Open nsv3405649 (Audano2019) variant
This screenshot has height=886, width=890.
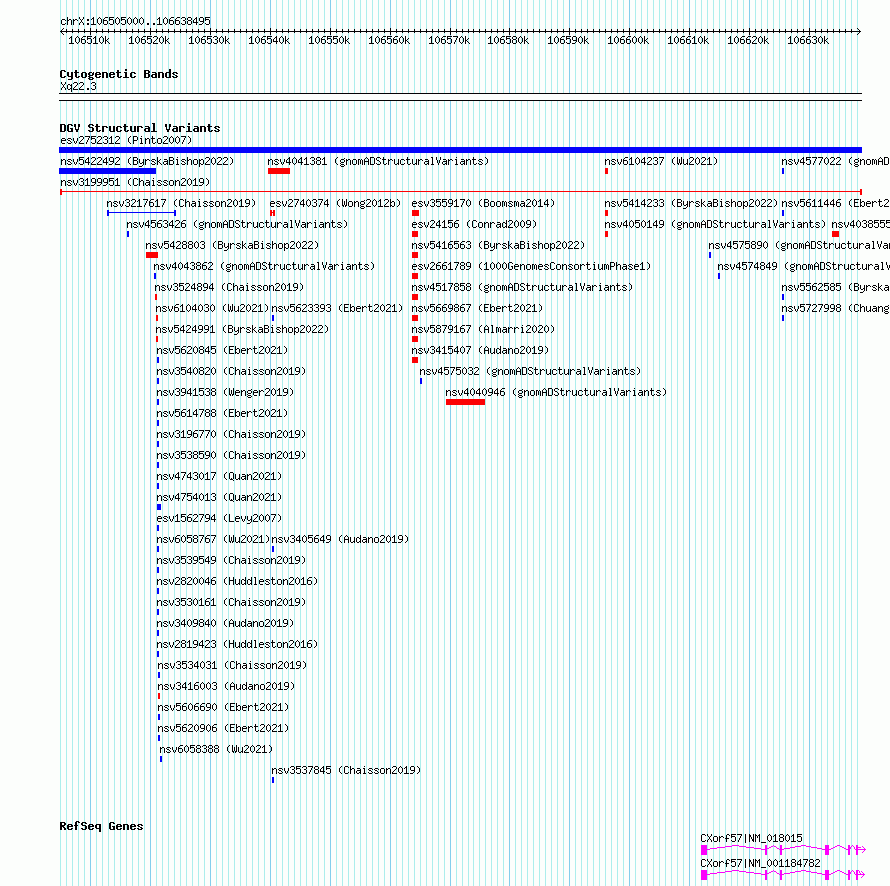(340, 539)
